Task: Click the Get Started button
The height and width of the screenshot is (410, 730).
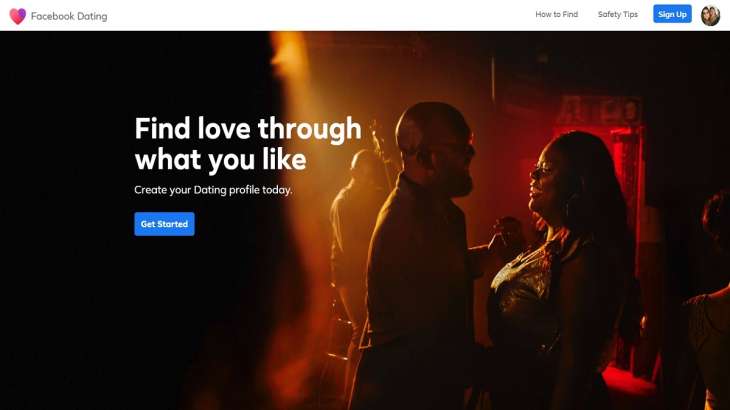Action: click(x=164, y=224)
